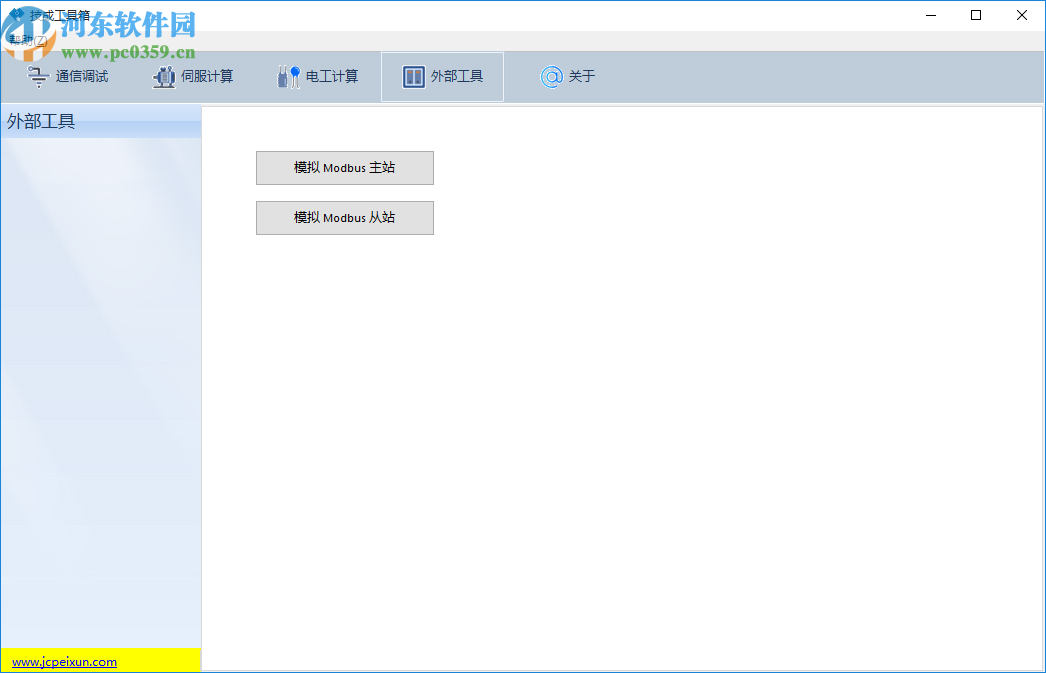Choose the 外部工具 tab label
The image size is (1046, 673).
[x=457, y=77]
